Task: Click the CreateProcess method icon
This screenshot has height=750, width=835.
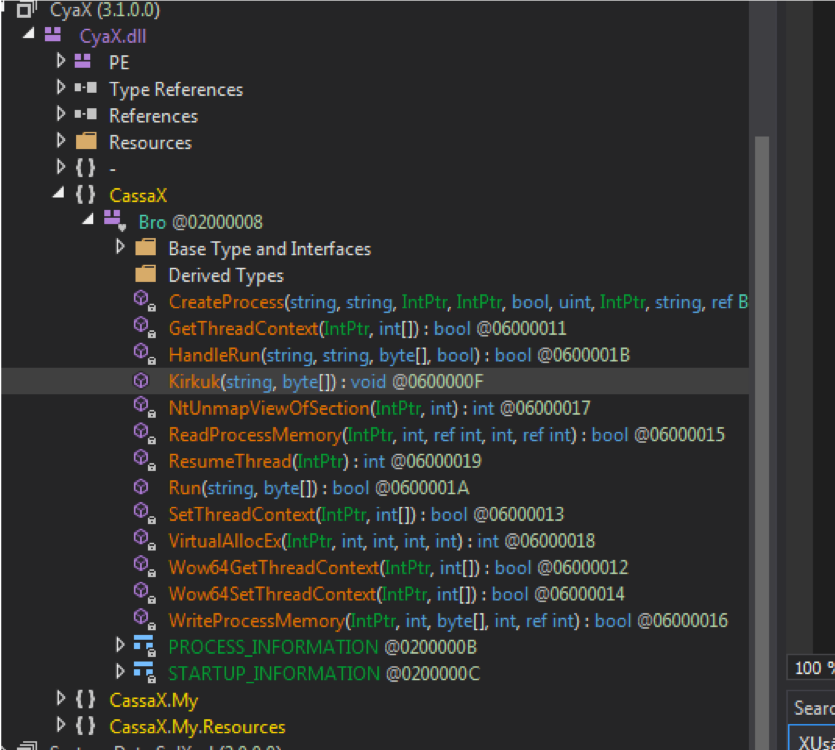Action: point(143,302)
